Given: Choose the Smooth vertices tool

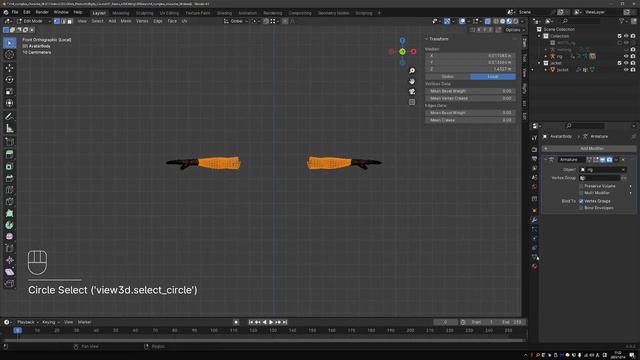Looking at the screenshot, I should click(9, 237).
